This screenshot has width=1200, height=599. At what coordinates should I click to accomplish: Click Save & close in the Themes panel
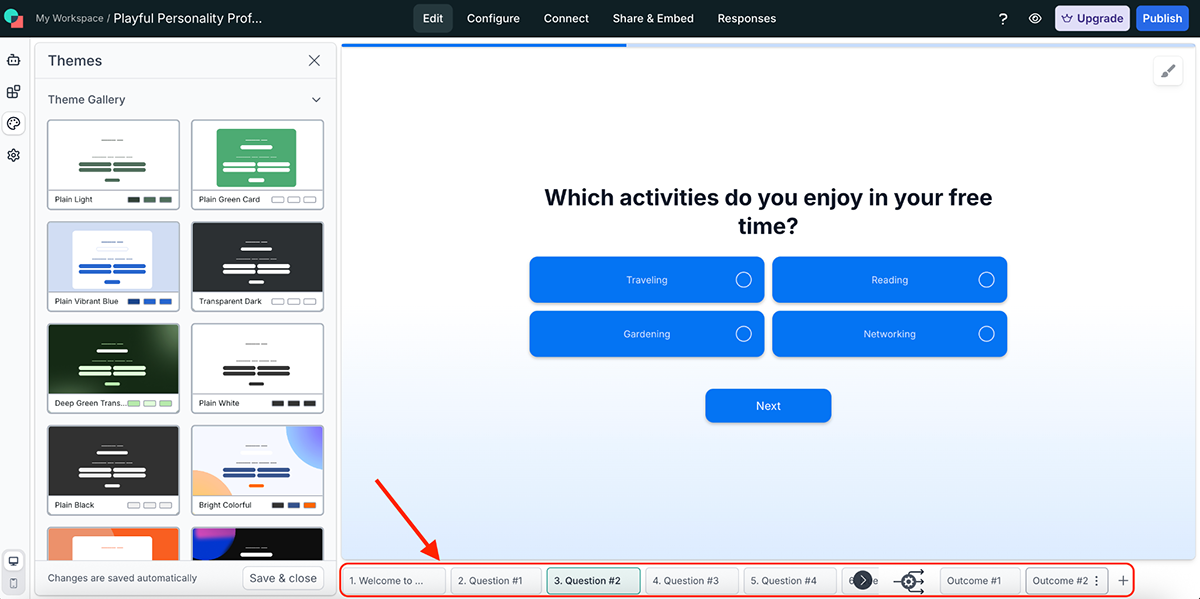pyautogui.click(x=283, y=578)
